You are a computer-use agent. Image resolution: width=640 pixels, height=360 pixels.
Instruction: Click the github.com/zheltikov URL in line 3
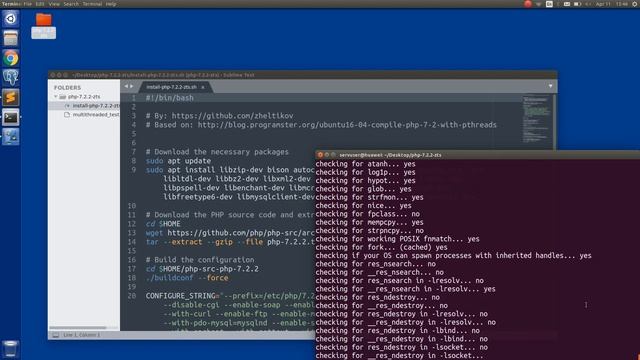point(232,116)
